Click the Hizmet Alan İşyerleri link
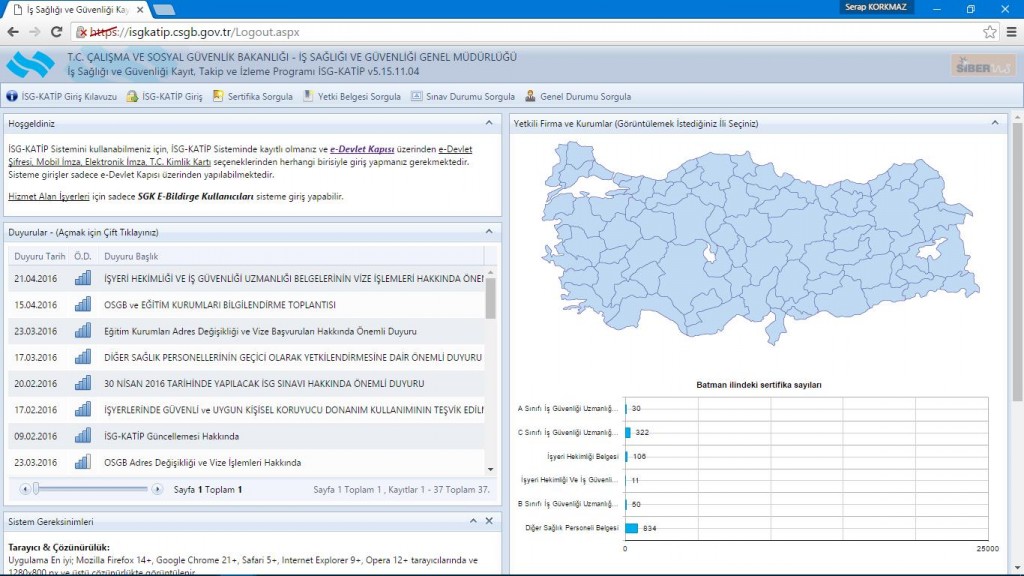Image resolution: width=1024 pixels, height=576 pixels. click(x=49, y=196)
